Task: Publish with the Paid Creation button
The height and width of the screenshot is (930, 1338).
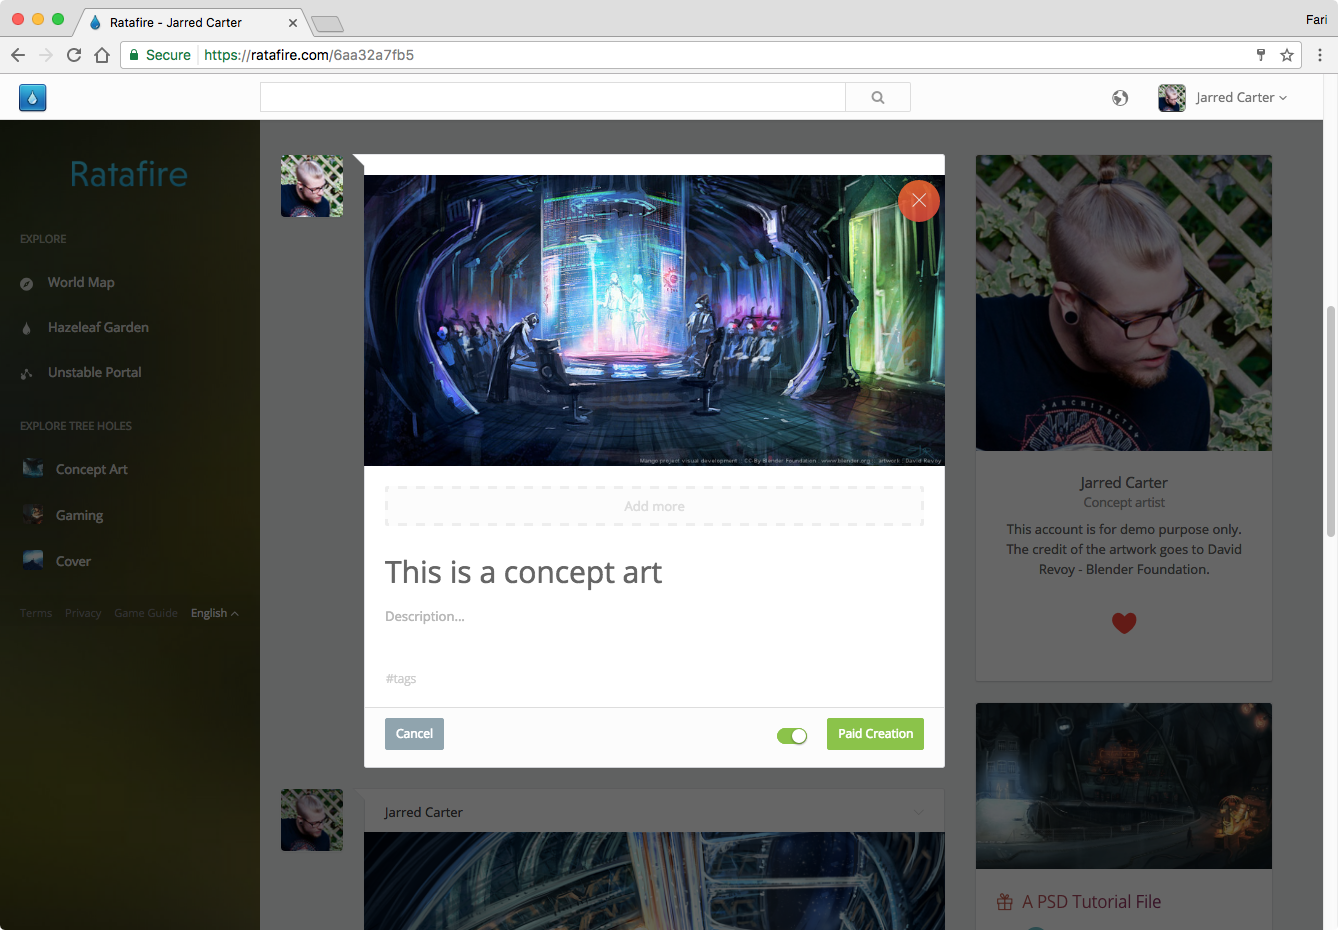Action: tap(874, 733)
